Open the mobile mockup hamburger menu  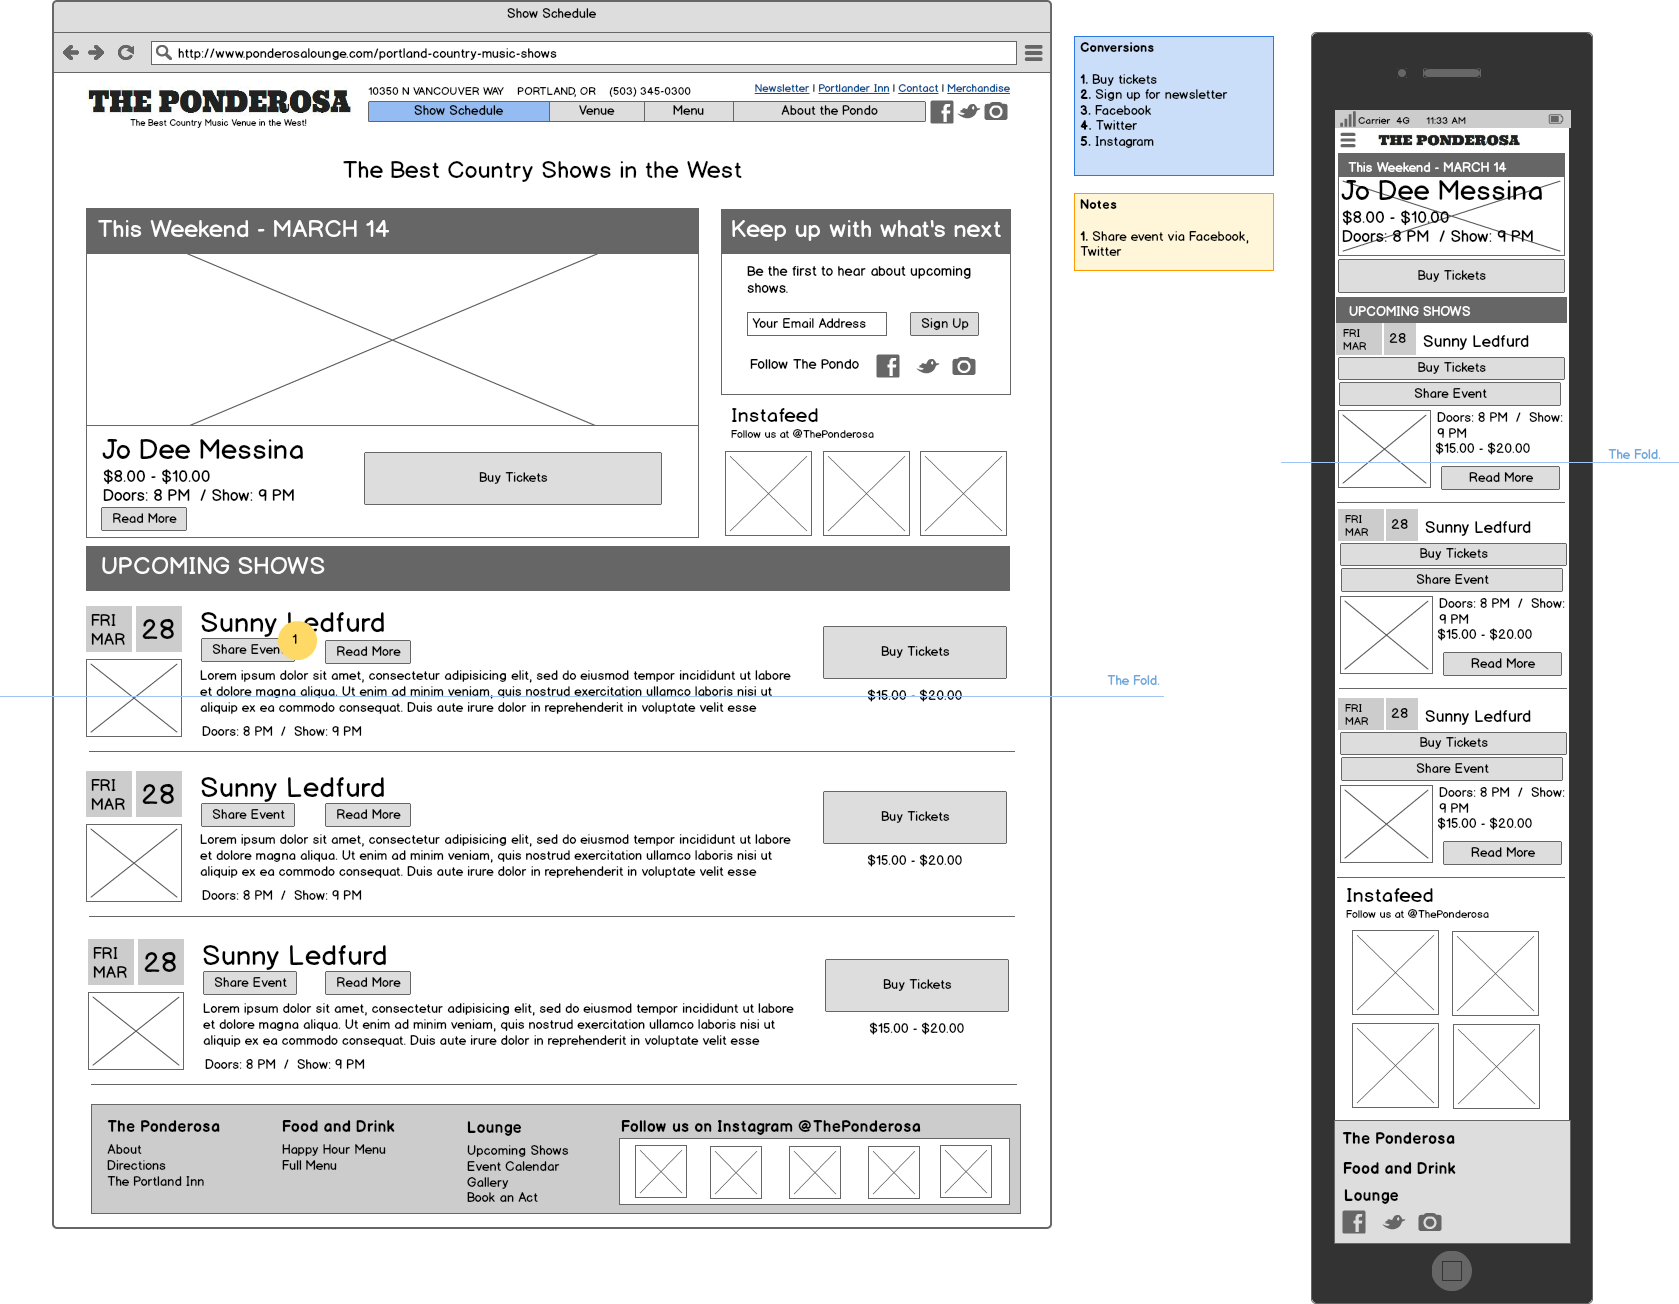click(x=1348, y=140)
